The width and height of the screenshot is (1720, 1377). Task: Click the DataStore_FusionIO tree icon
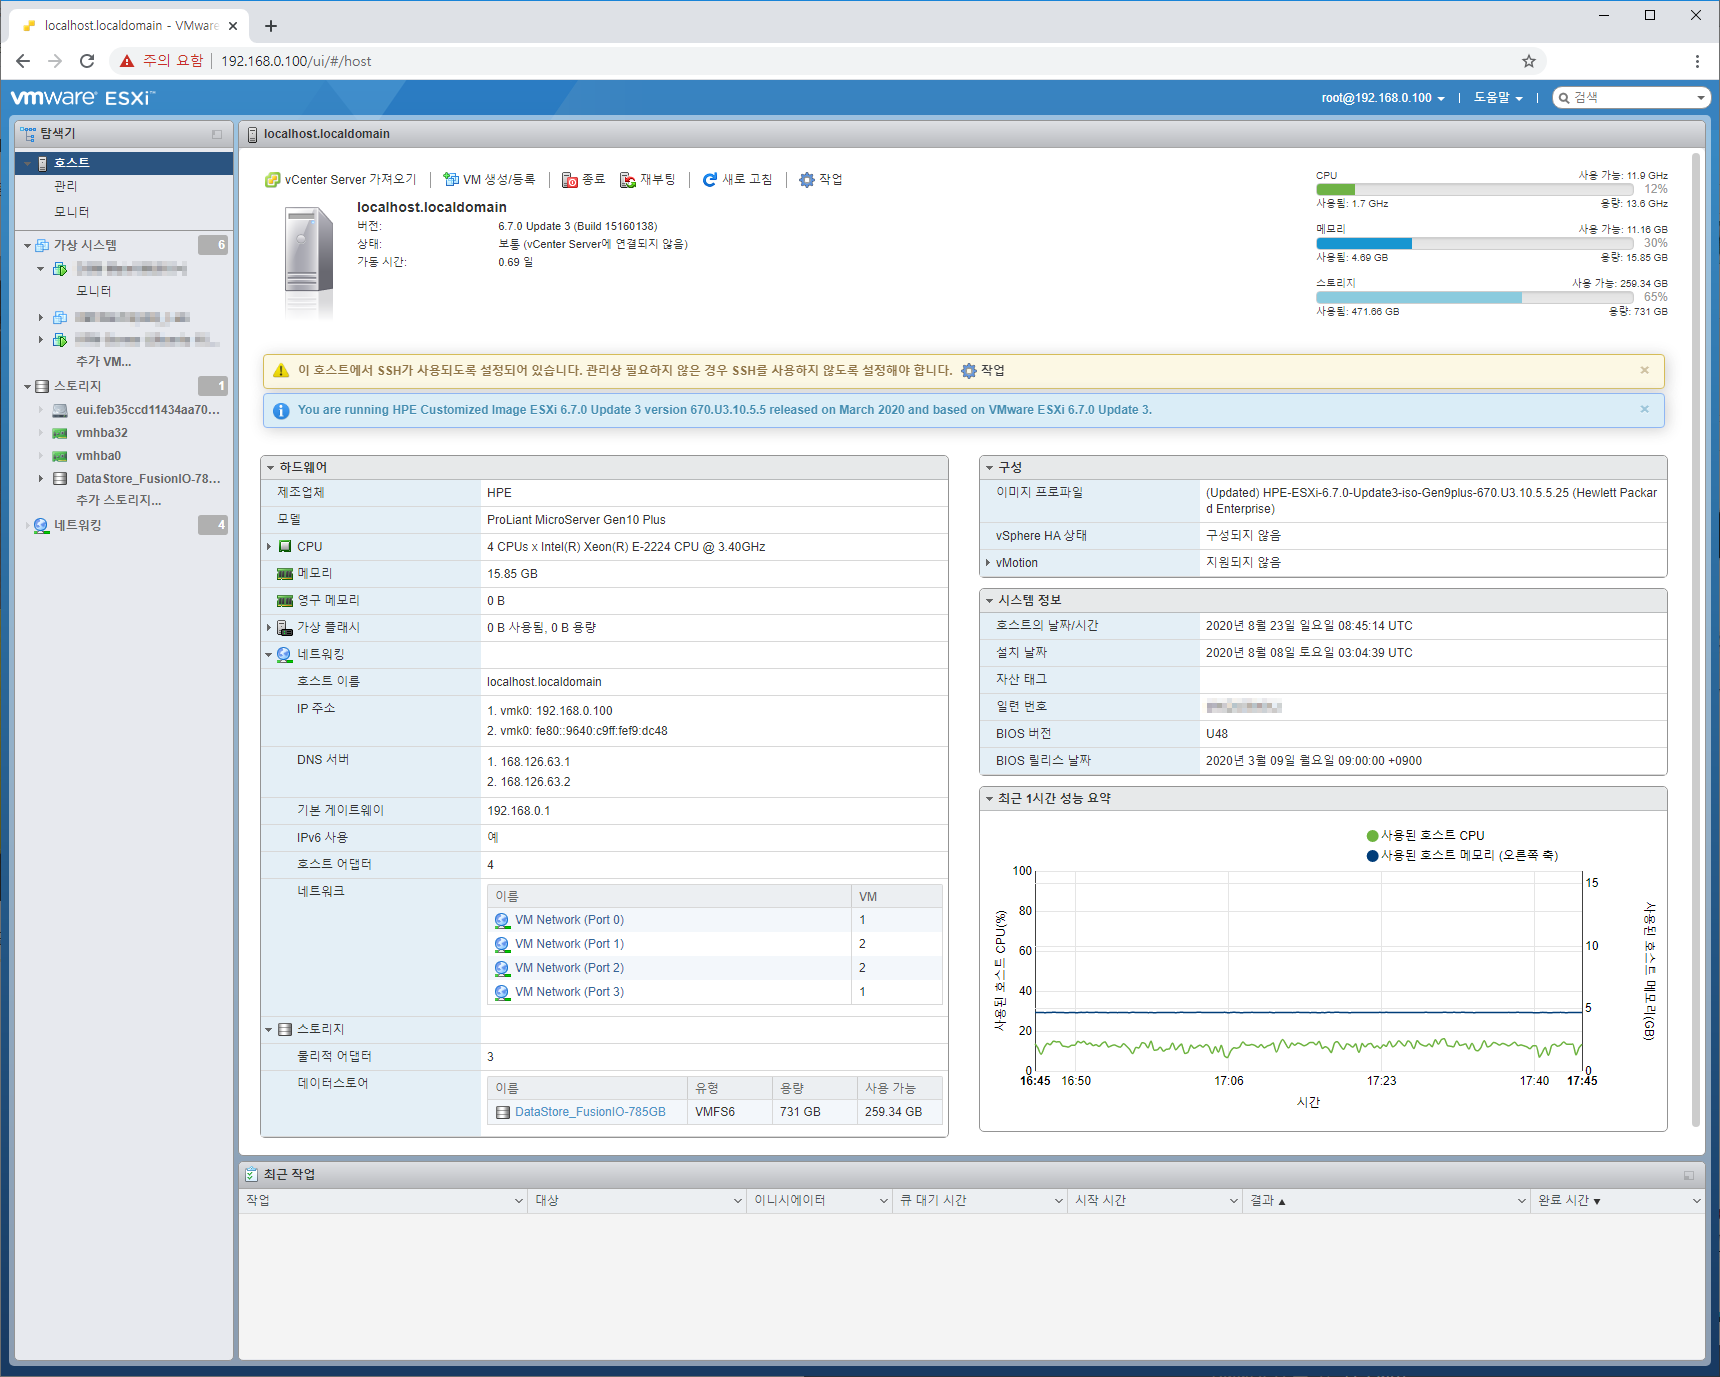(60, 479)
